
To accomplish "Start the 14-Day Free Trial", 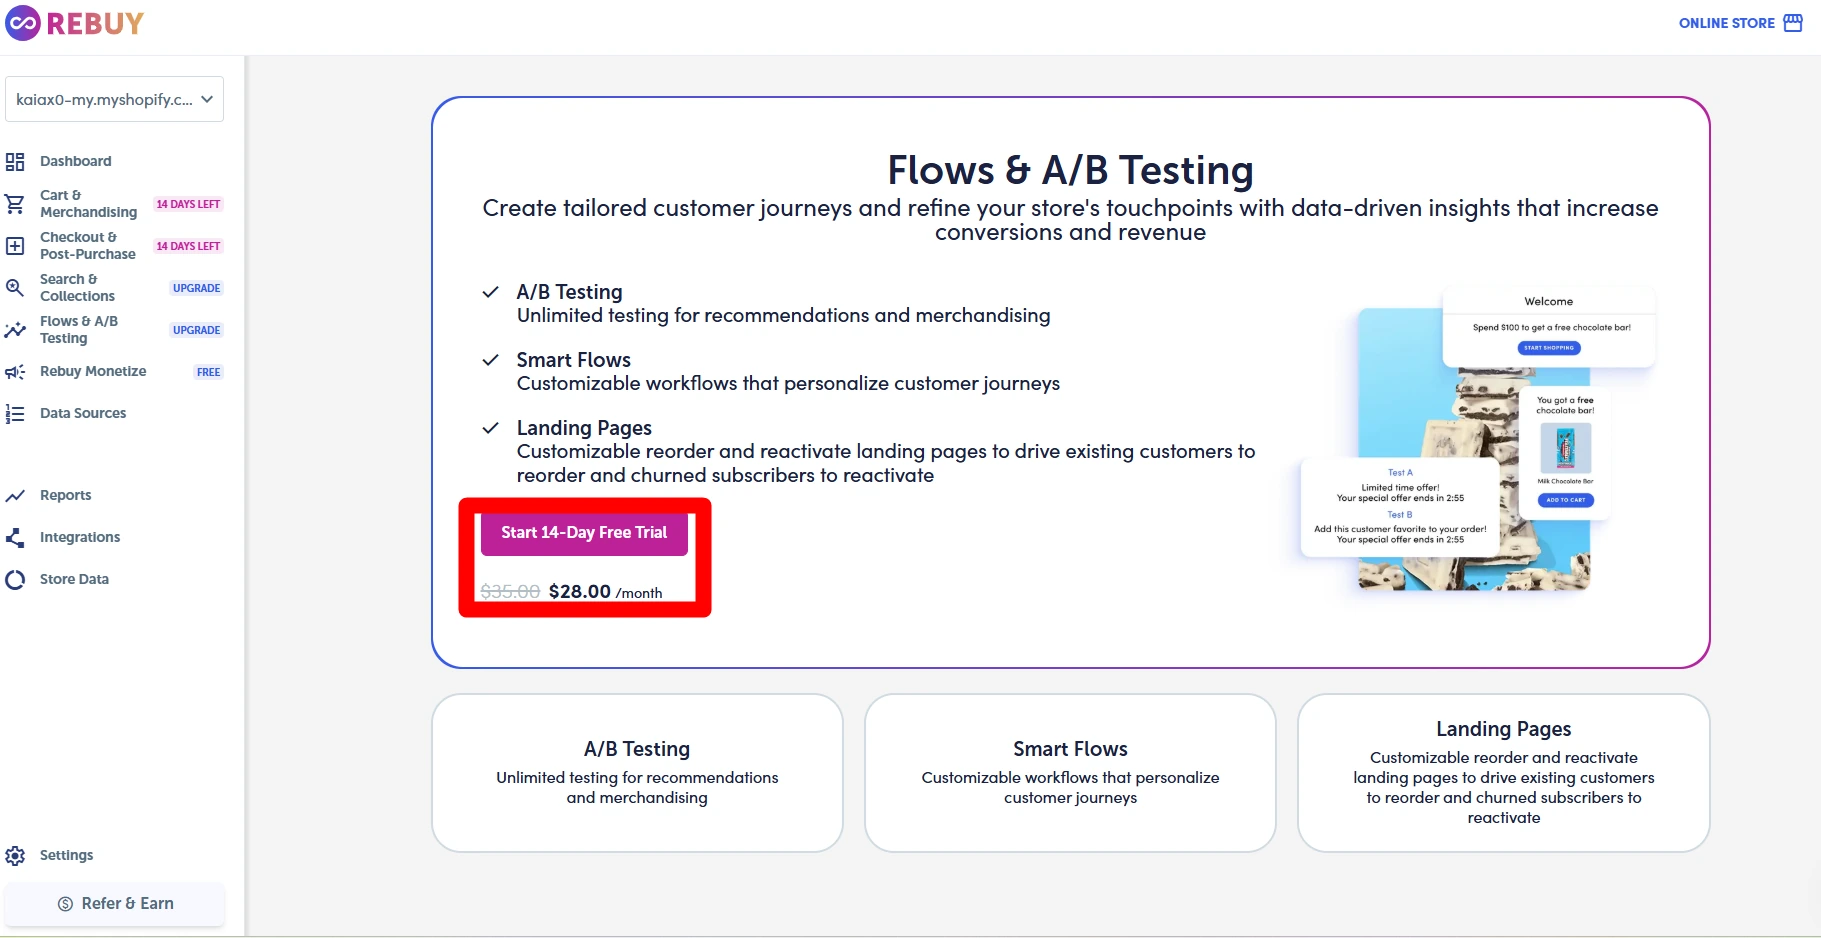I will pyautogui.click(x=584, y=533).
